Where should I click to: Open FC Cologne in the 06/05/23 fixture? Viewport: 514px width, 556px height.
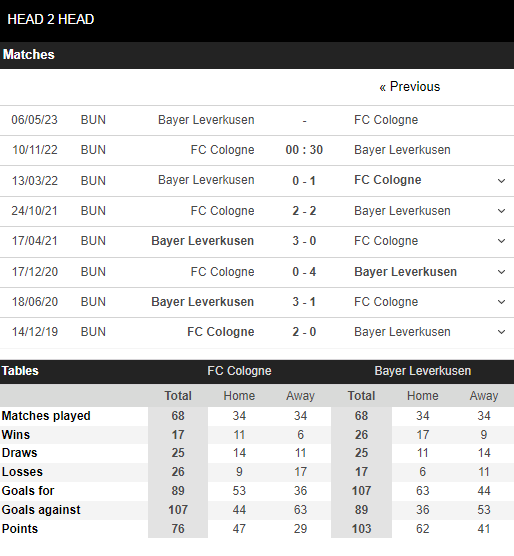coord(386,120)
